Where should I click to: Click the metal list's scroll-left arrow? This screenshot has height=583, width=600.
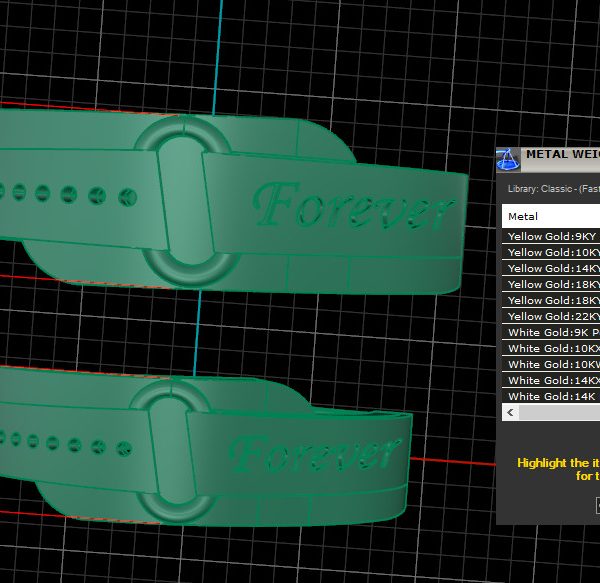510,412
